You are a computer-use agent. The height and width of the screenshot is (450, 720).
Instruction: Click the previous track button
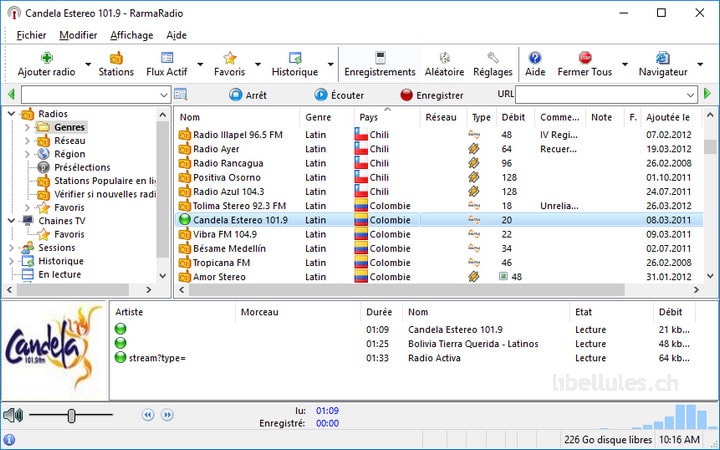click(x=148, y=415)
